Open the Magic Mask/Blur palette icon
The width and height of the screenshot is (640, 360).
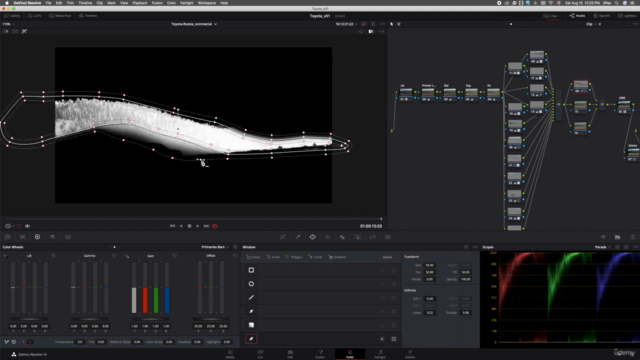(x=342, y=237)
